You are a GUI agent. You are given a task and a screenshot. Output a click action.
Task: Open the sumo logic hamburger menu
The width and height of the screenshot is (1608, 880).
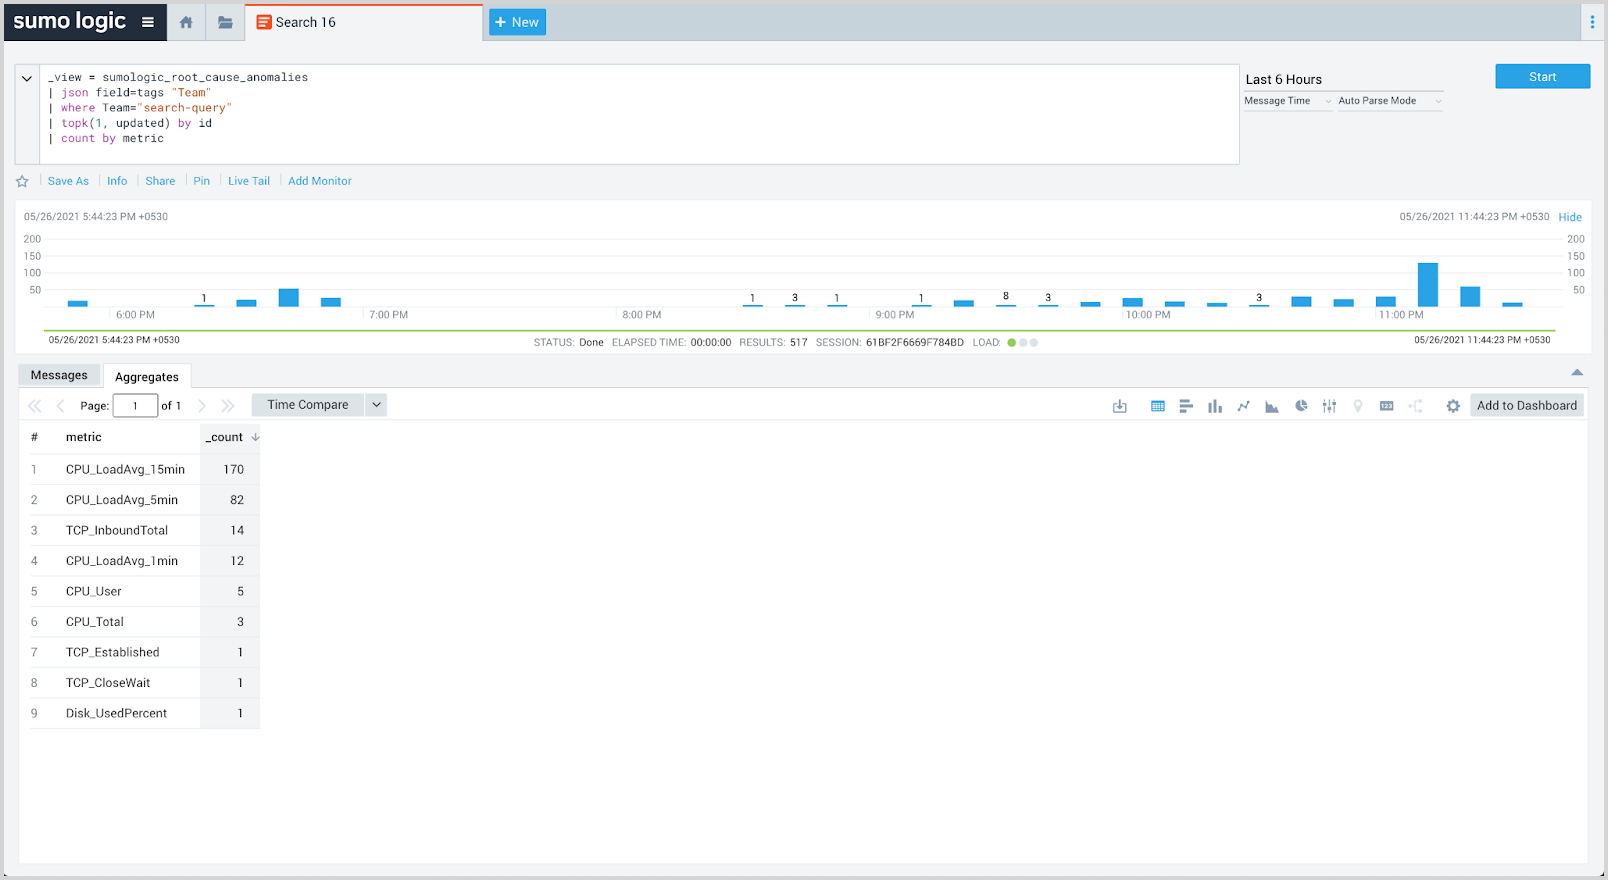click(148, 22)
